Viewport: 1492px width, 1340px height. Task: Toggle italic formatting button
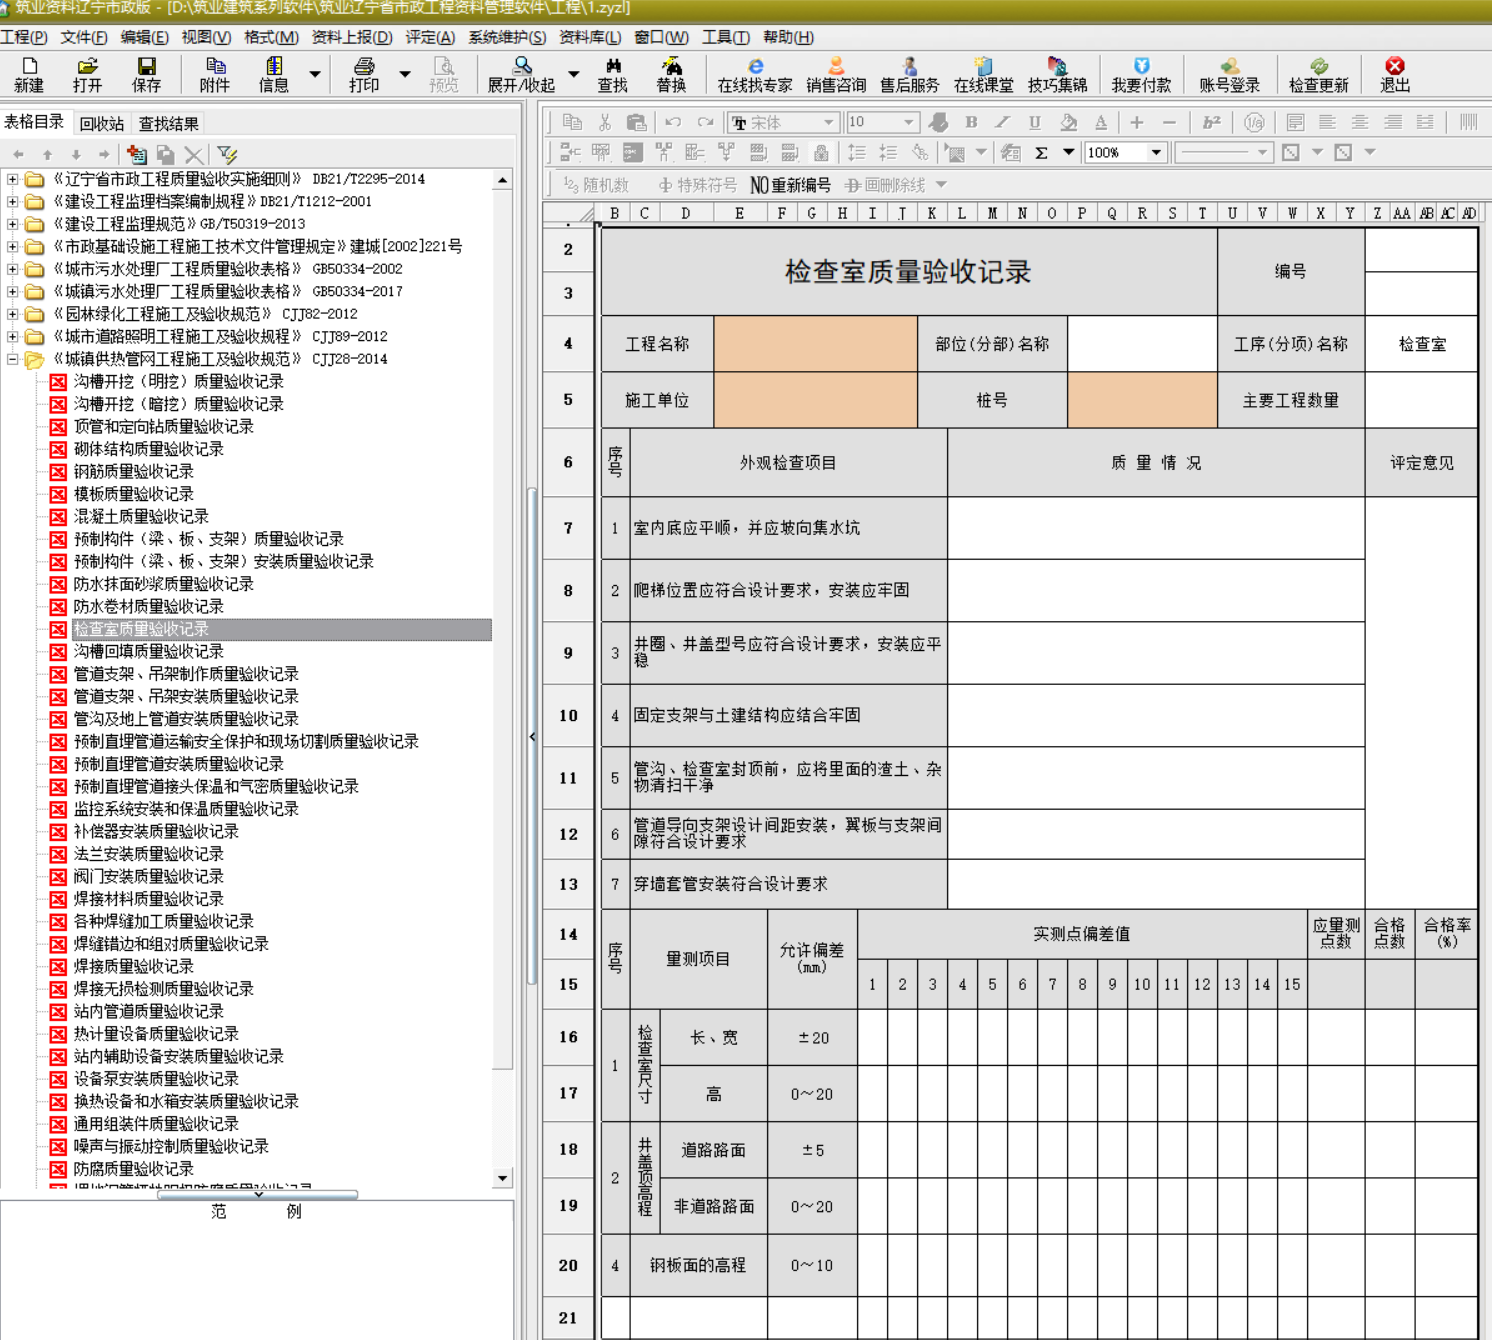click(x=1002, y=122)
